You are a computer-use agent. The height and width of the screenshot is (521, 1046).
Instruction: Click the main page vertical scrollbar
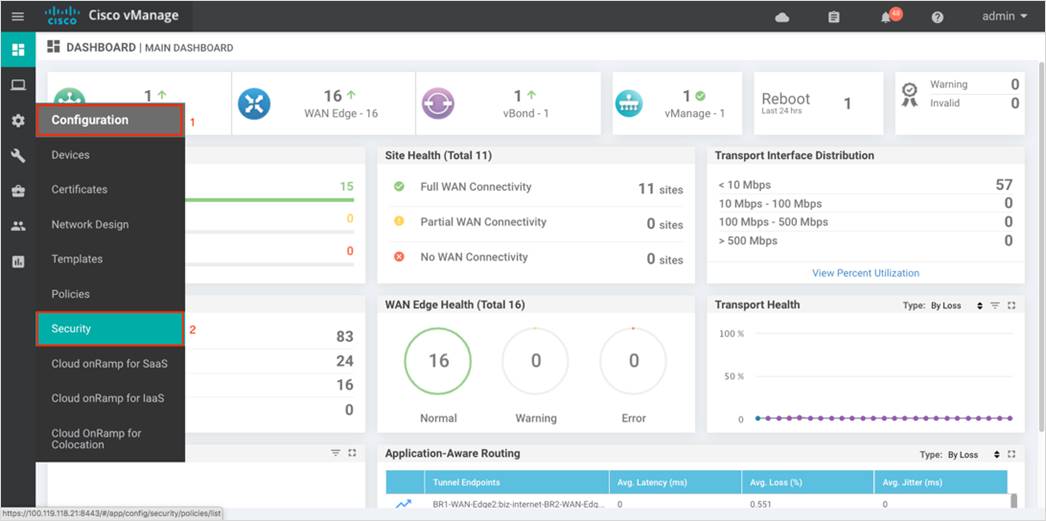[1041, 247]
